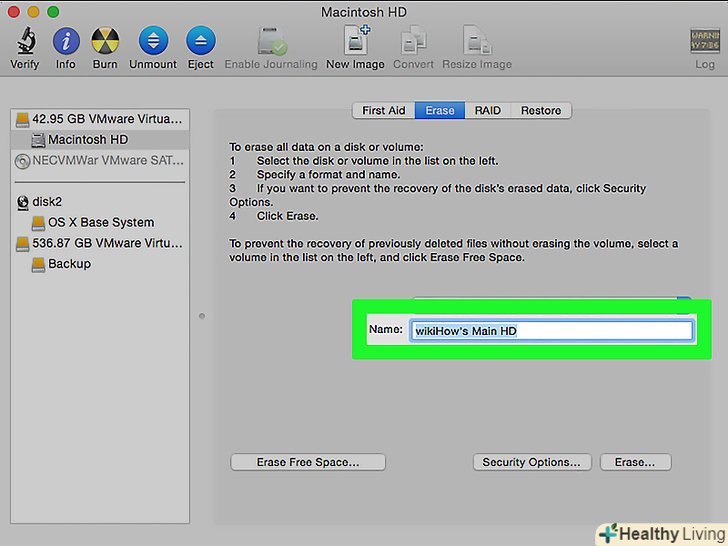The image size is (728, 546).
Task: Switch to the First Aid tab
Action: 384,110
